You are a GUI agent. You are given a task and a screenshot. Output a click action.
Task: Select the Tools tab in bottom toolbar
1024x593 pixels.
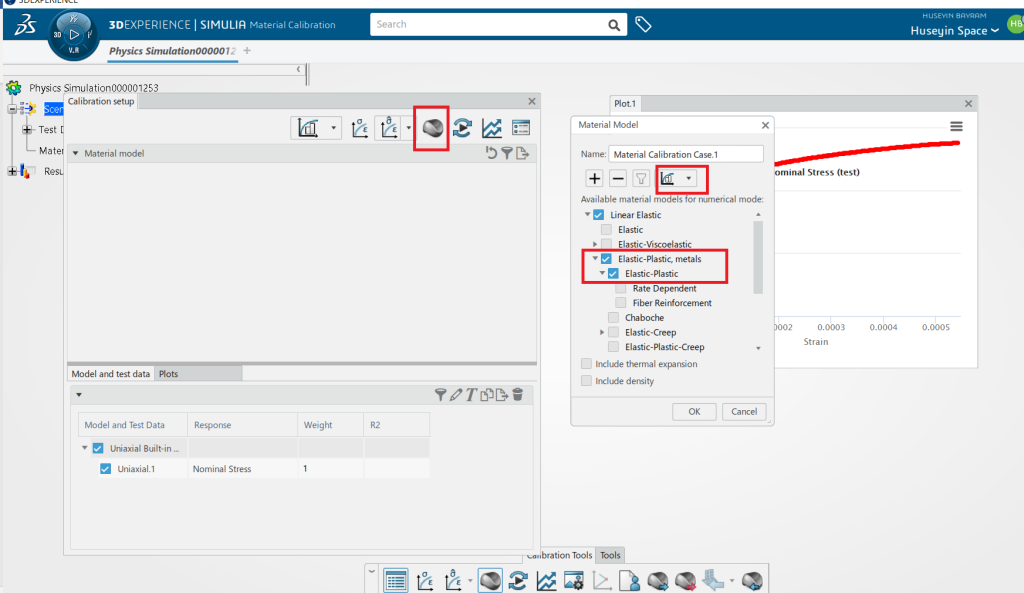610,555
